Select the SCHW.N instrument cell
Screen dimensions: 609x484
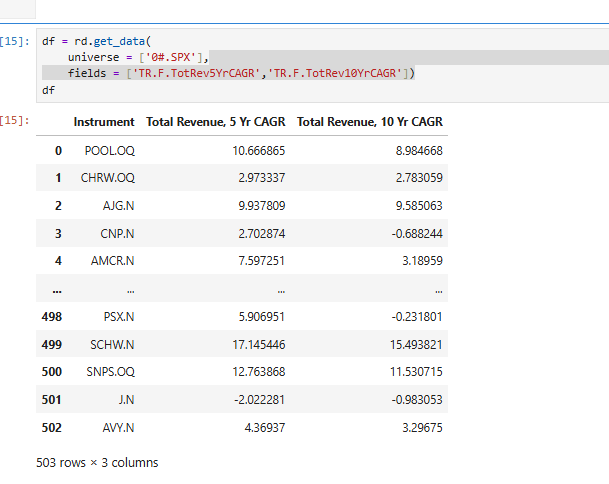click(x=112, y=345)
